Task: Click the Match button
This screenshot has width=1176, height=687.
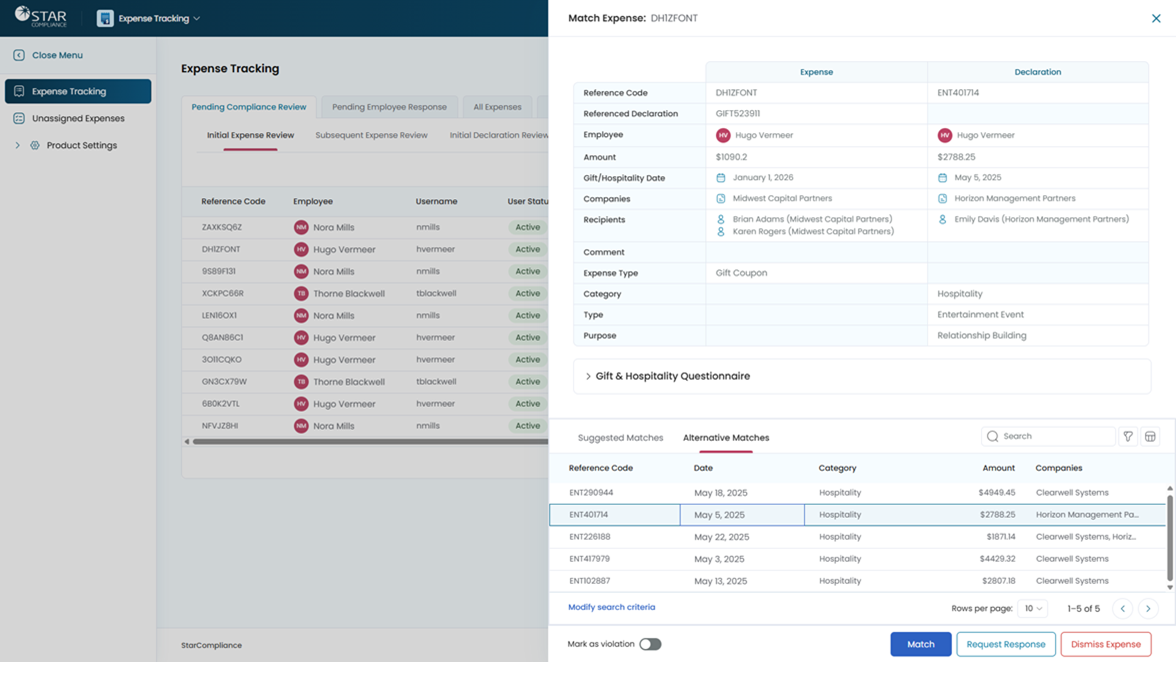Action: pos(920,644)
